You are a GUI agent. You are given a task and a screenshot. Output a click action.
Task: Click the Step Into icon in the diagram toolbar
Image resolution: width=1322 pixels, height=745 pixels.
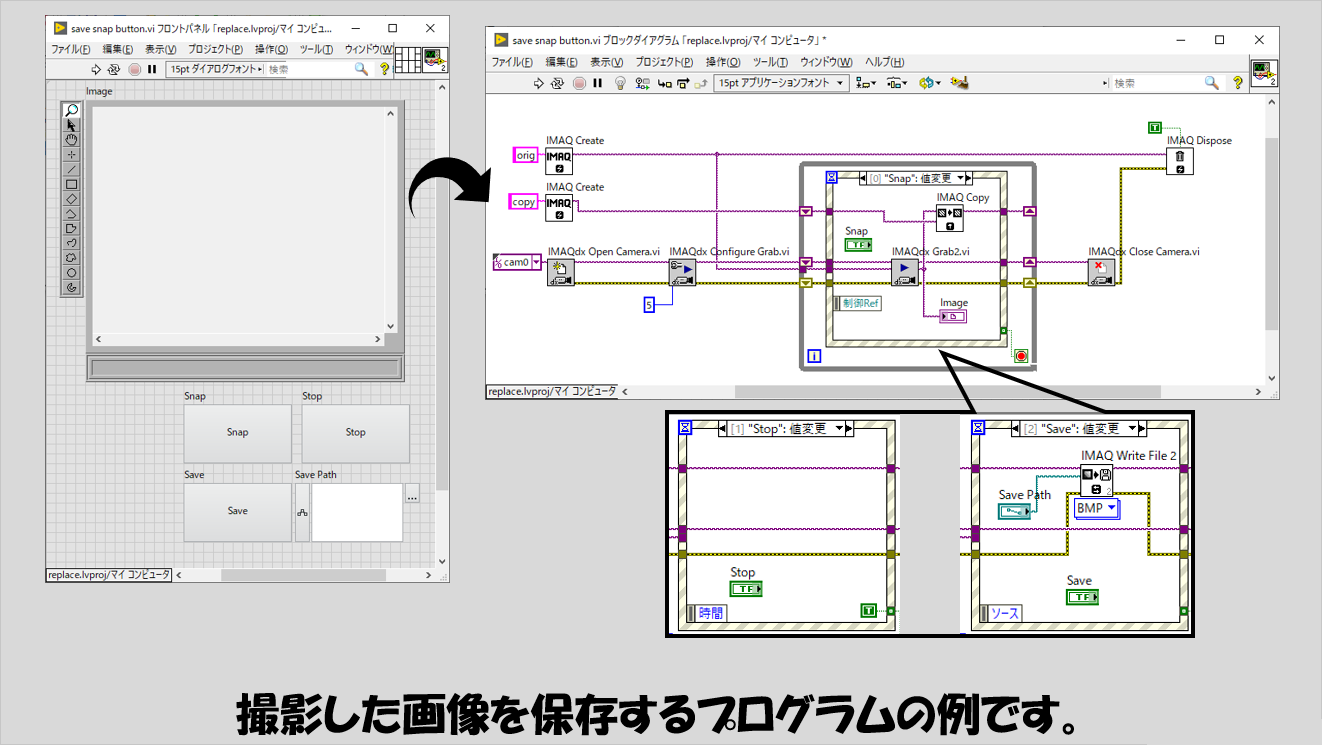[x=664, y=83]
